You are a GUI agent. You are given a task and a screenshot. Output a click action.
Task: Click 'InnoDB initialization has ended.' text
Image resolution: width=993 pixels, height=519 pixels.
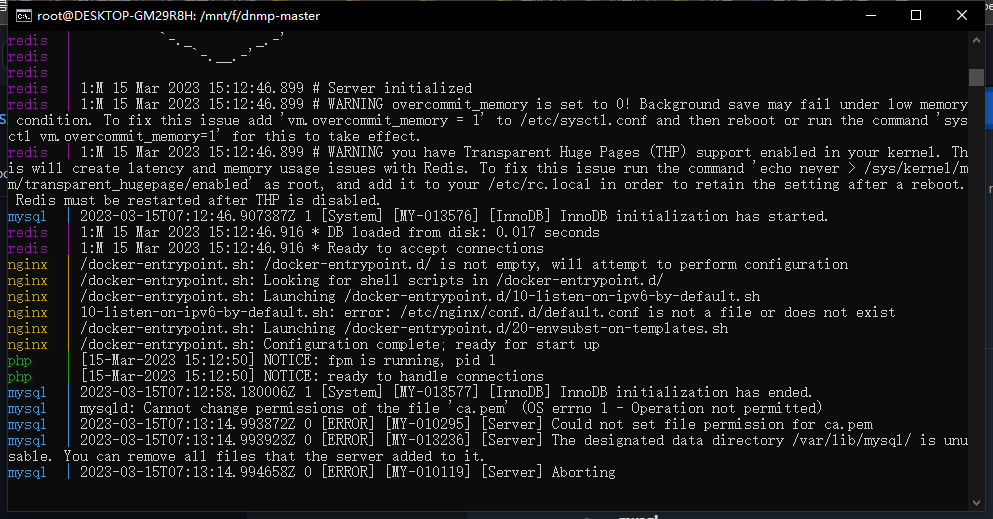[685, 392]
